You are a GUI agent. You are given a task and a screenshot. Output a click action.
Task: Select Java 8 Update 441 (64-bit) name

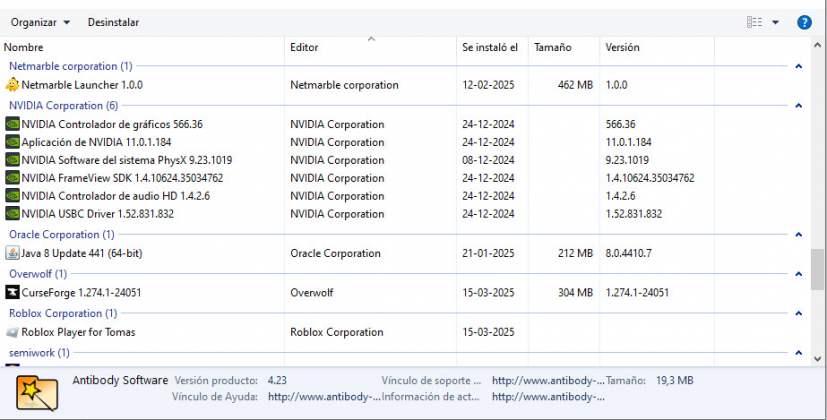tap(82, 253)
